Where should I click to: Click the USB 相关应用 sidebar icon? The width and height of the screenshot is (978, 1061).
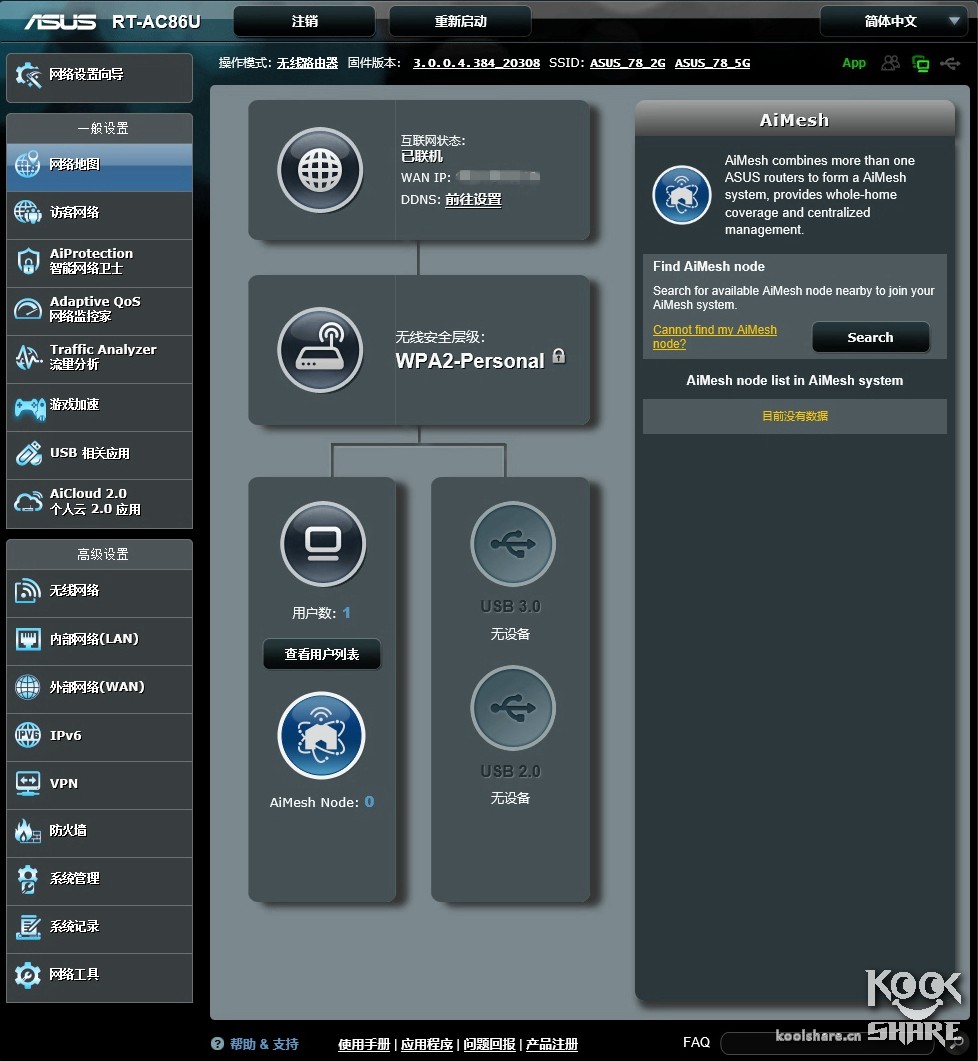pos(28,454)
